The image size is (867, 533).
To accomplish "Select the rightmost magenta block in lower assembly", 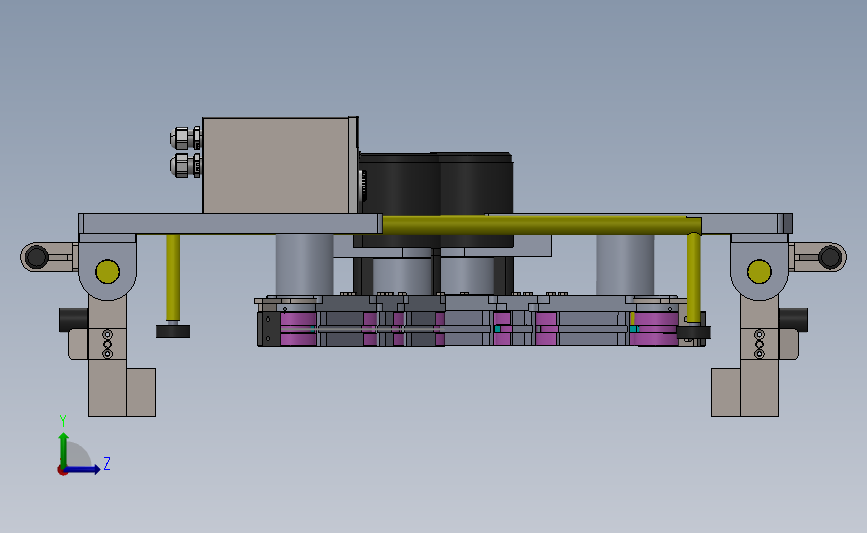I will [655, 328].
